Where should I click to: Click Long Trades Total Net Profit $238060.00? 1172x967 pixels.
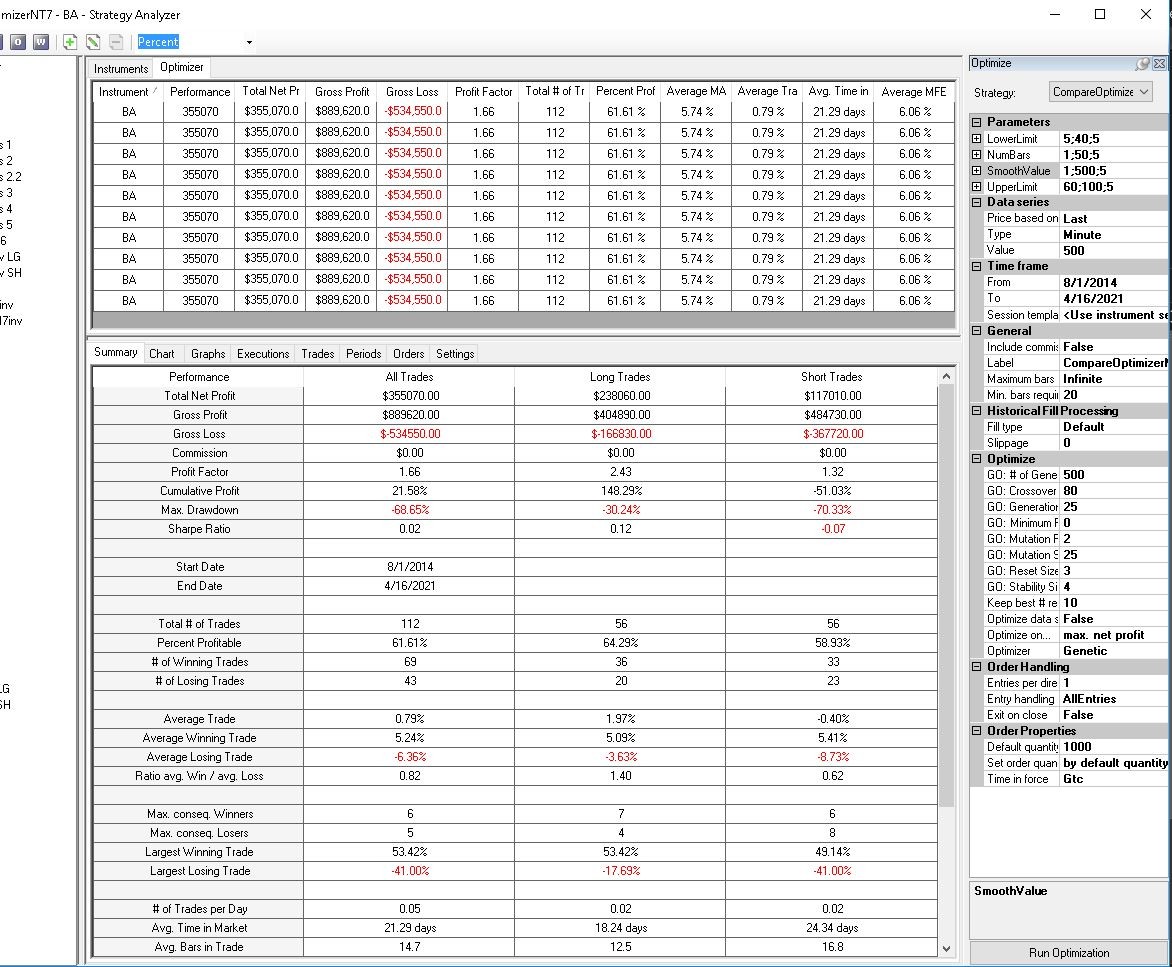point(620,395)
